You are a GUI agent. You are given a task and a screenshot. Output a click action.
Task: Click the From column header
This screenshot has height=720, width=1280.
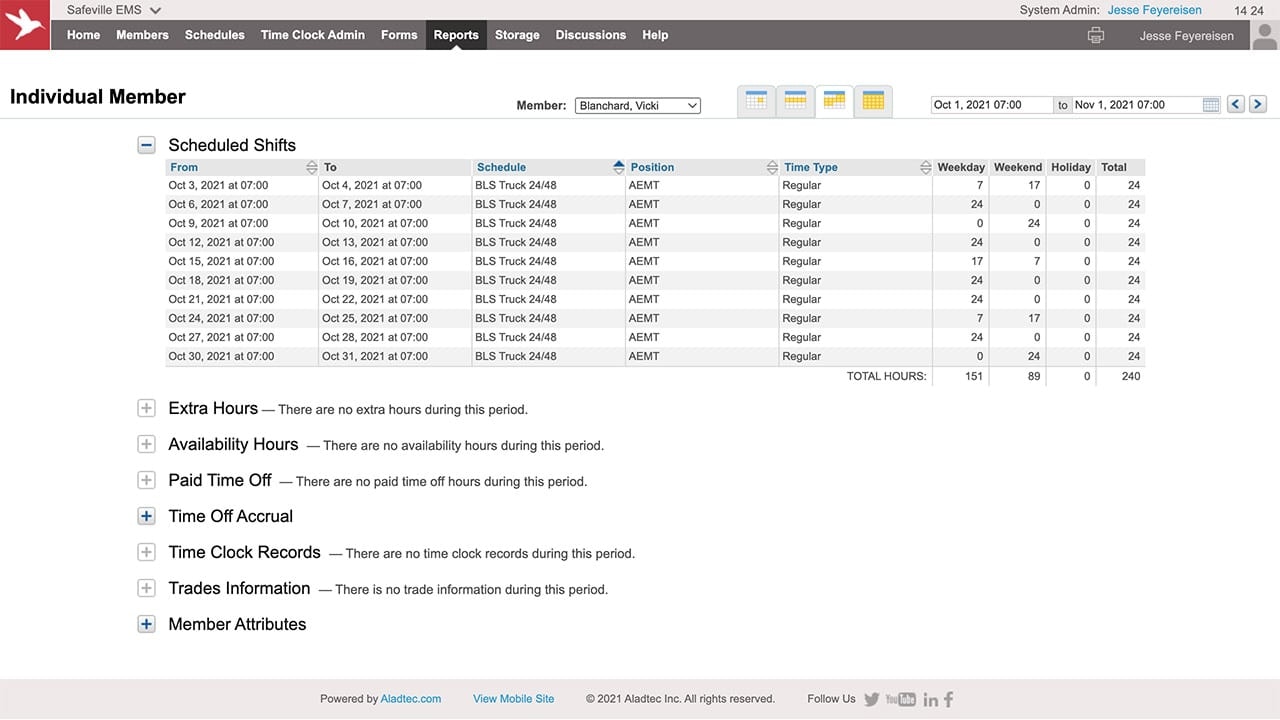click(184, 167)
